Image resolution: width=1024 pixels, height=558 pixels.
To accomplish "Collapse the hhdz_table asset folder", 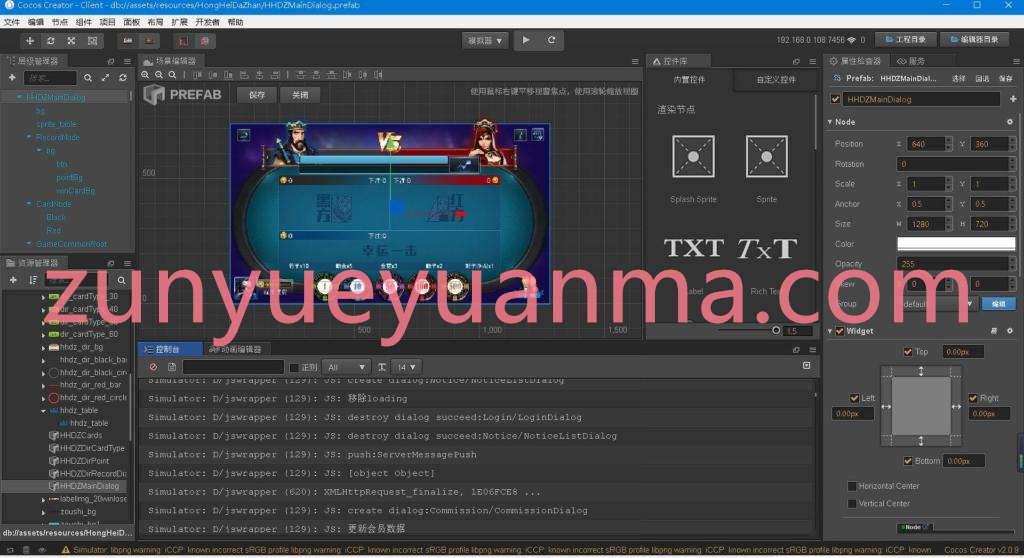I will pyautogui.click(x=43, y=411).
